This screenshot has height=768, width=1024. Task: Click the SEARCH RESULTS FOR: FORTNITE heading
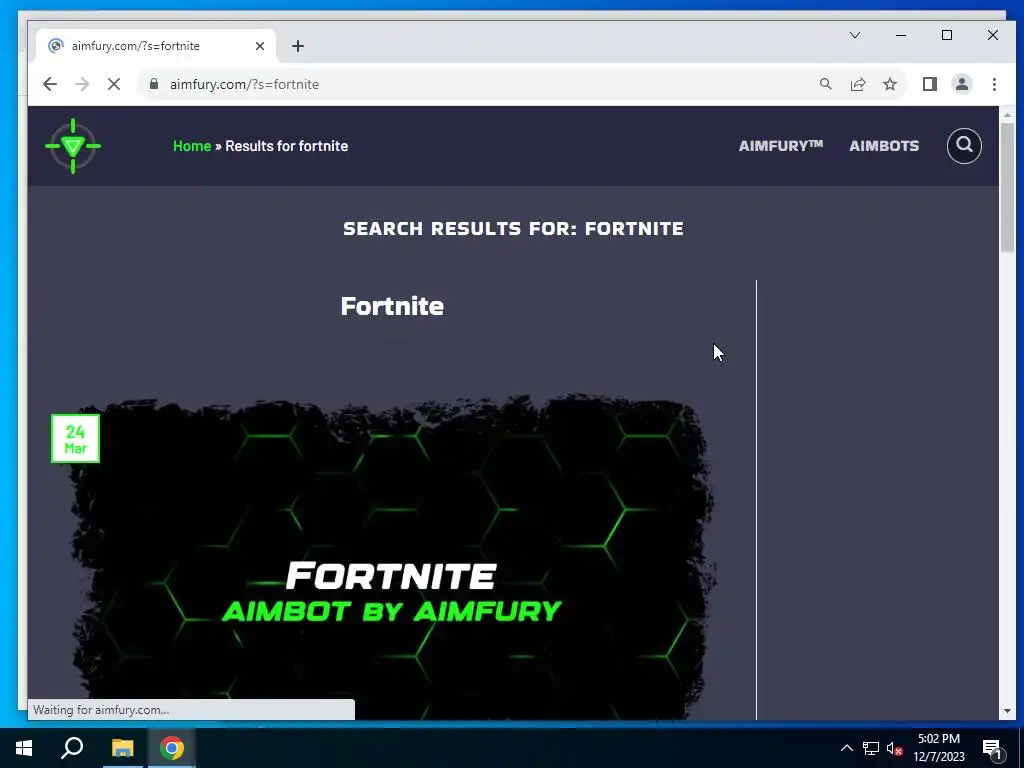pos(513,229)
